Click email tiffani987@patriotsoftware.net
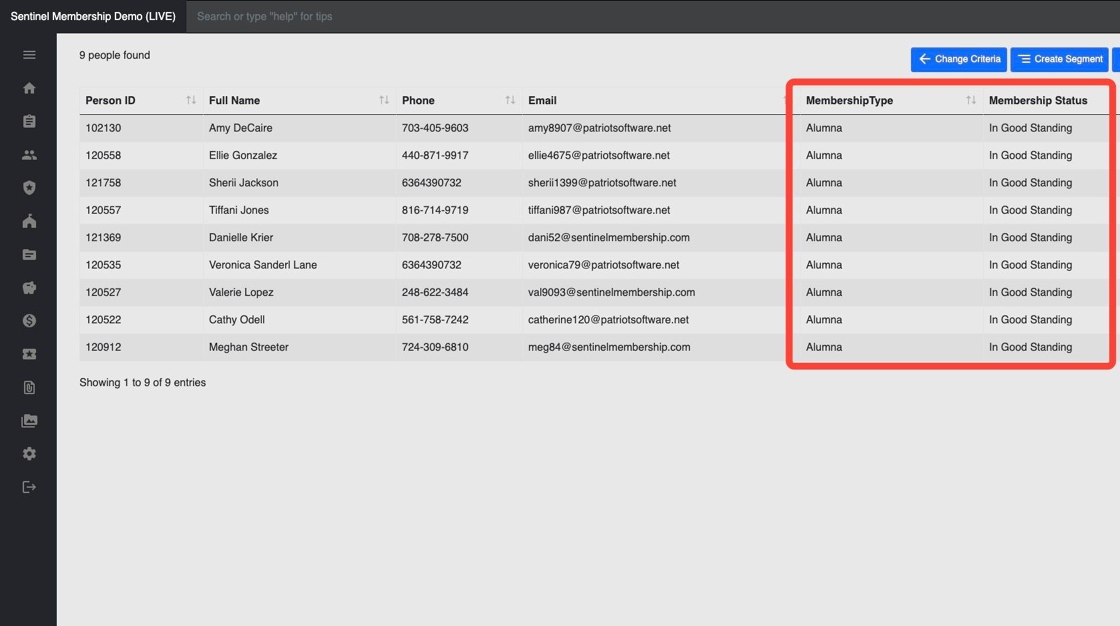This screenshot has height=626, width=1120. 599,210
